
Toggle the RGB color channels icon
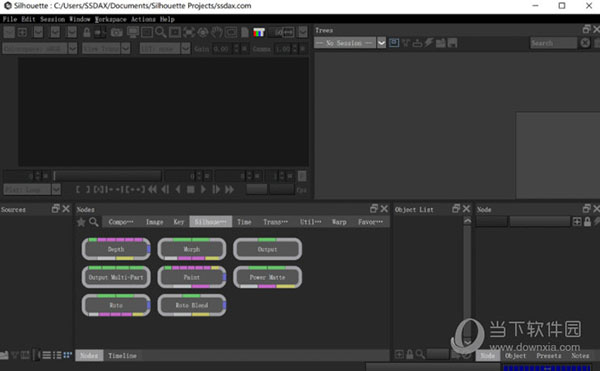pos(259,33)
